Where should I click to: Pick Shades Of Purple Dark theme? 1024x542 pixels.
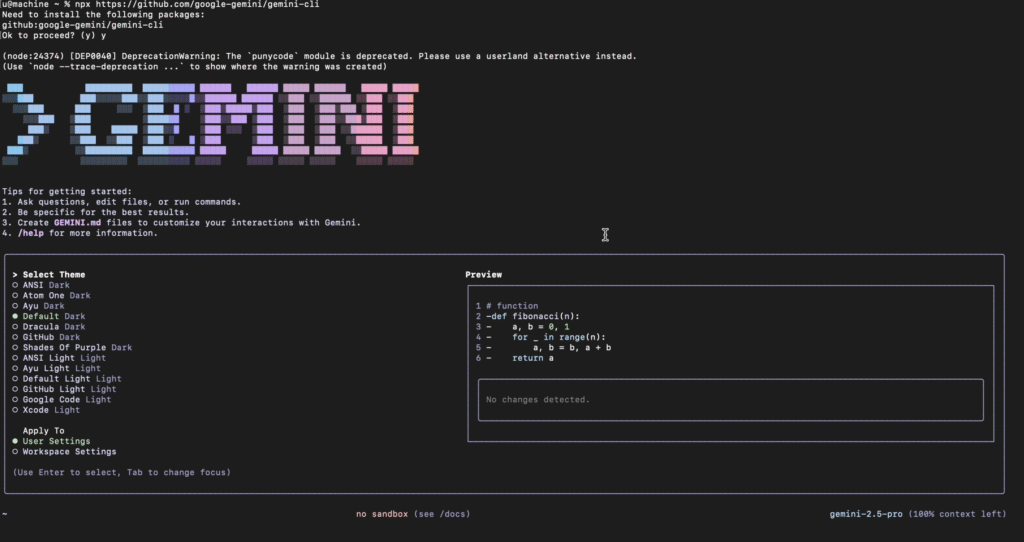point(72,348)
